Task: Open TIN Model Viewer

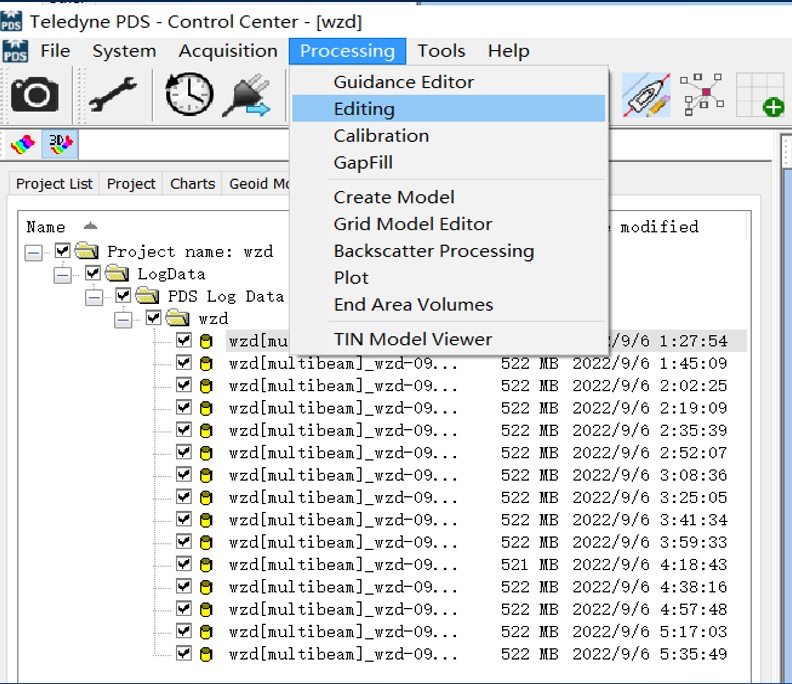Action: pyautogui.click(x=449, y=338)
